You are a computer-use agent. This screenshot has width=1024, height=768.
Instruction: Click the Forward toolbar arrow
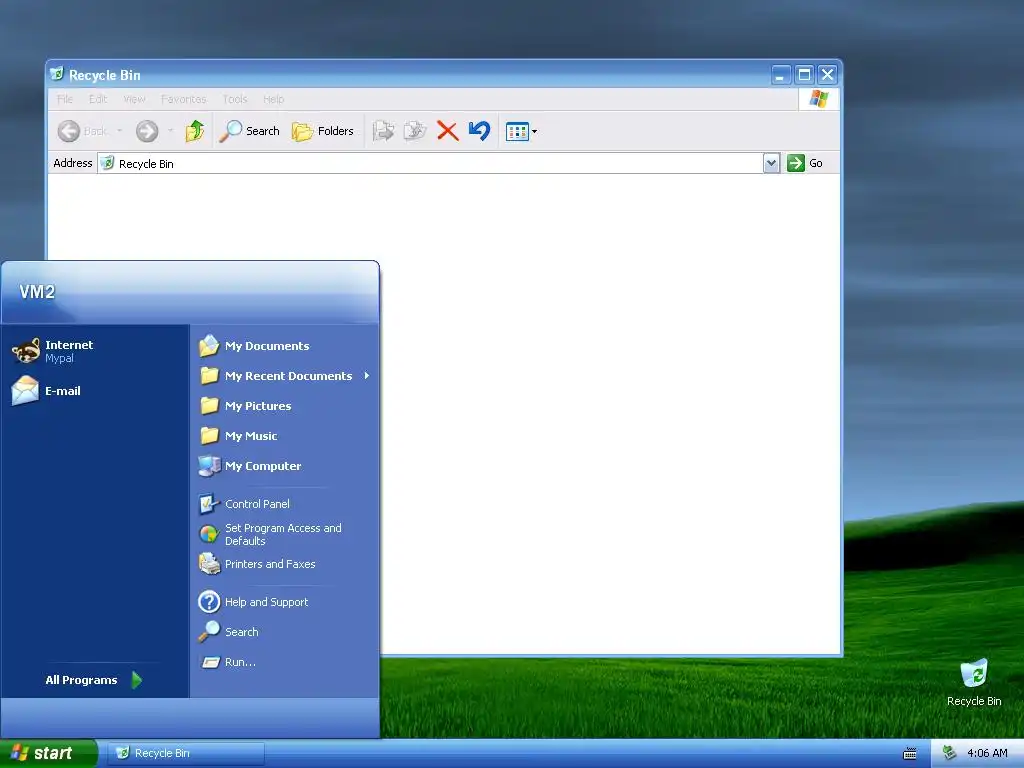click(x=147, y=131)
